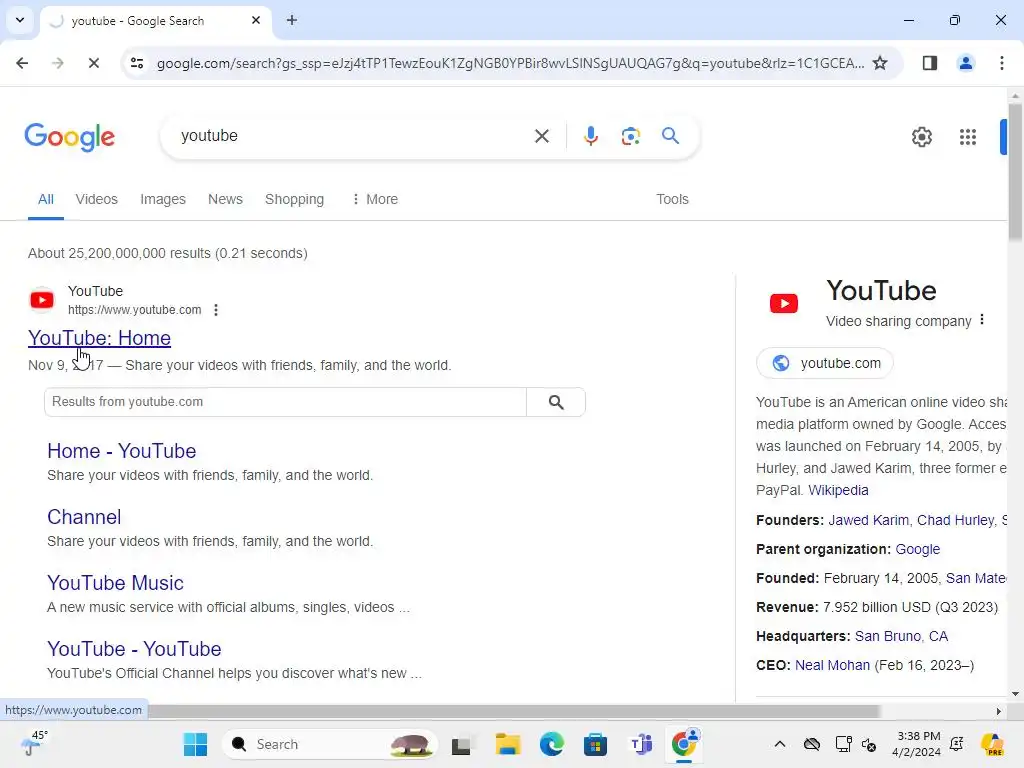Search within youtube.com results magnifier button

pos(556,402)
